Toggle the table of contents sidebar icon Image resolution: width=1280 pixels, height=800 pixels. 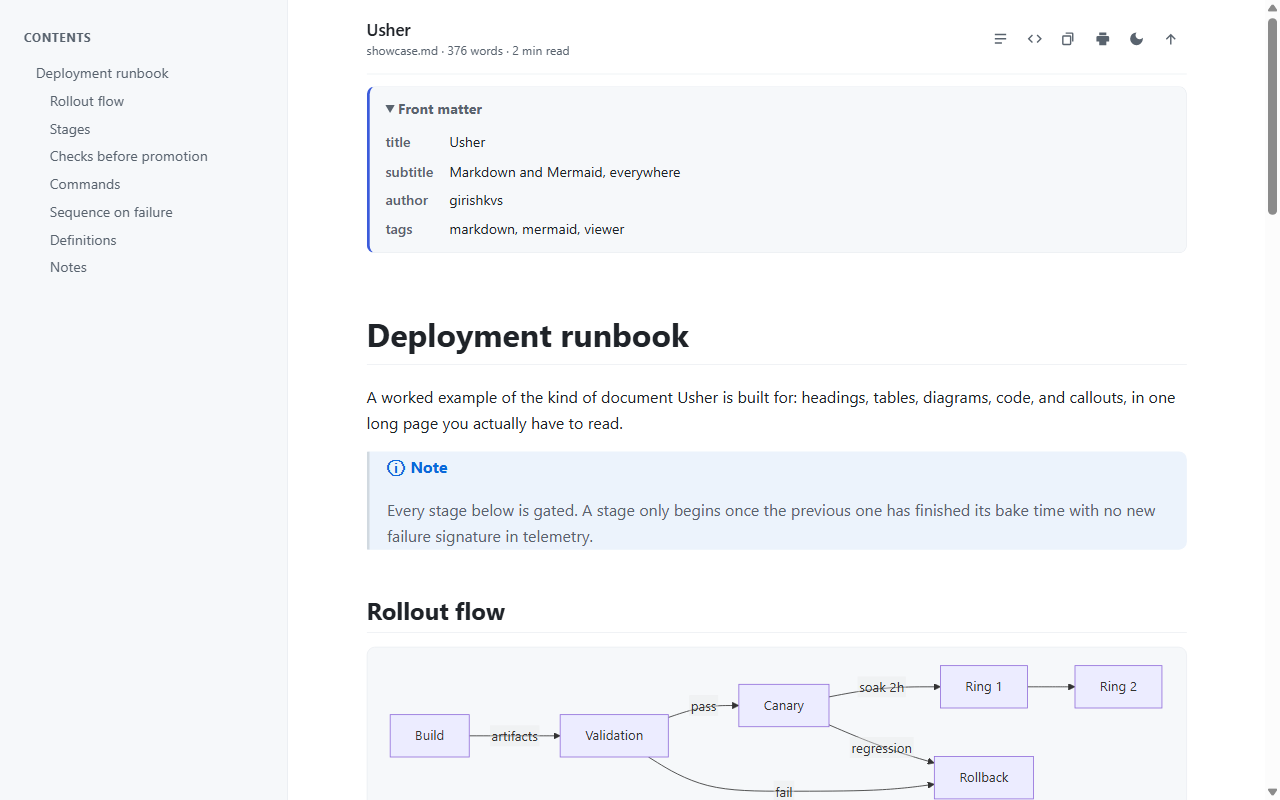1000,39
